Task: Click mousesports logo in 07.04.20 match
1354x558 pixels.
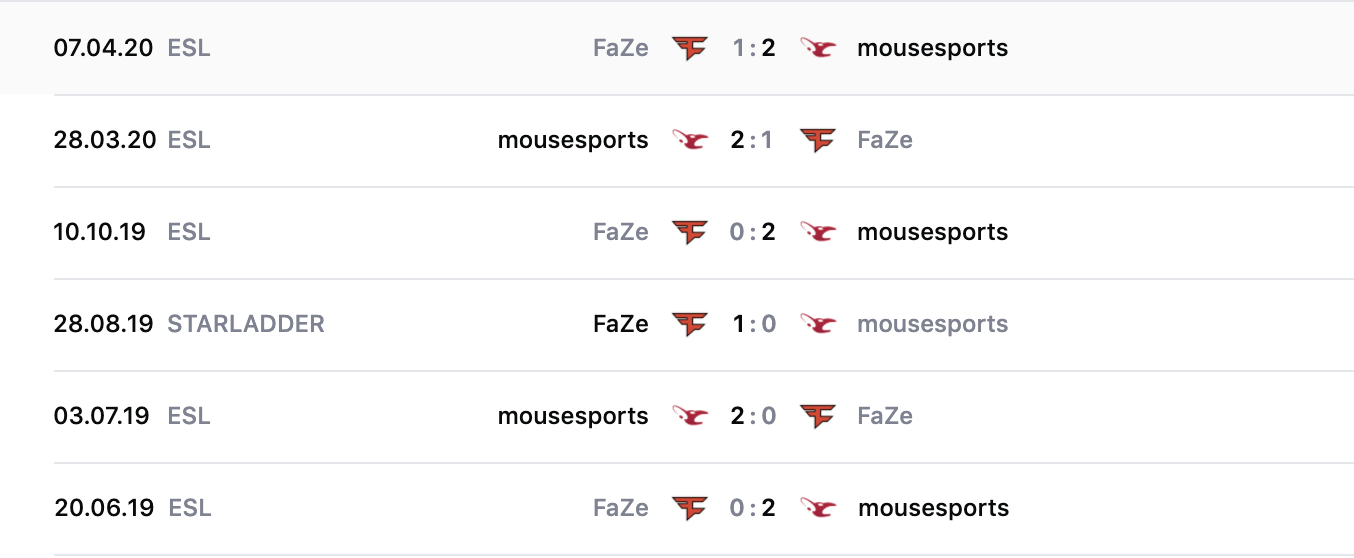Action: click(x=818, y=48)
